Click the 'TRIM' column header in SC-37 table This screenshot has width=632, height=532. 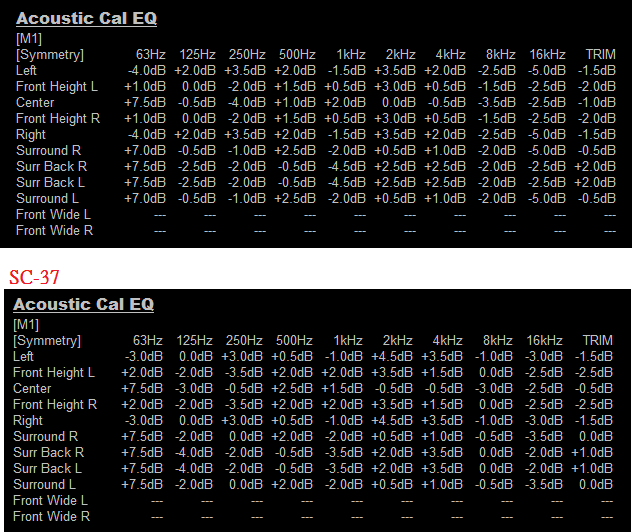[598, 341]
